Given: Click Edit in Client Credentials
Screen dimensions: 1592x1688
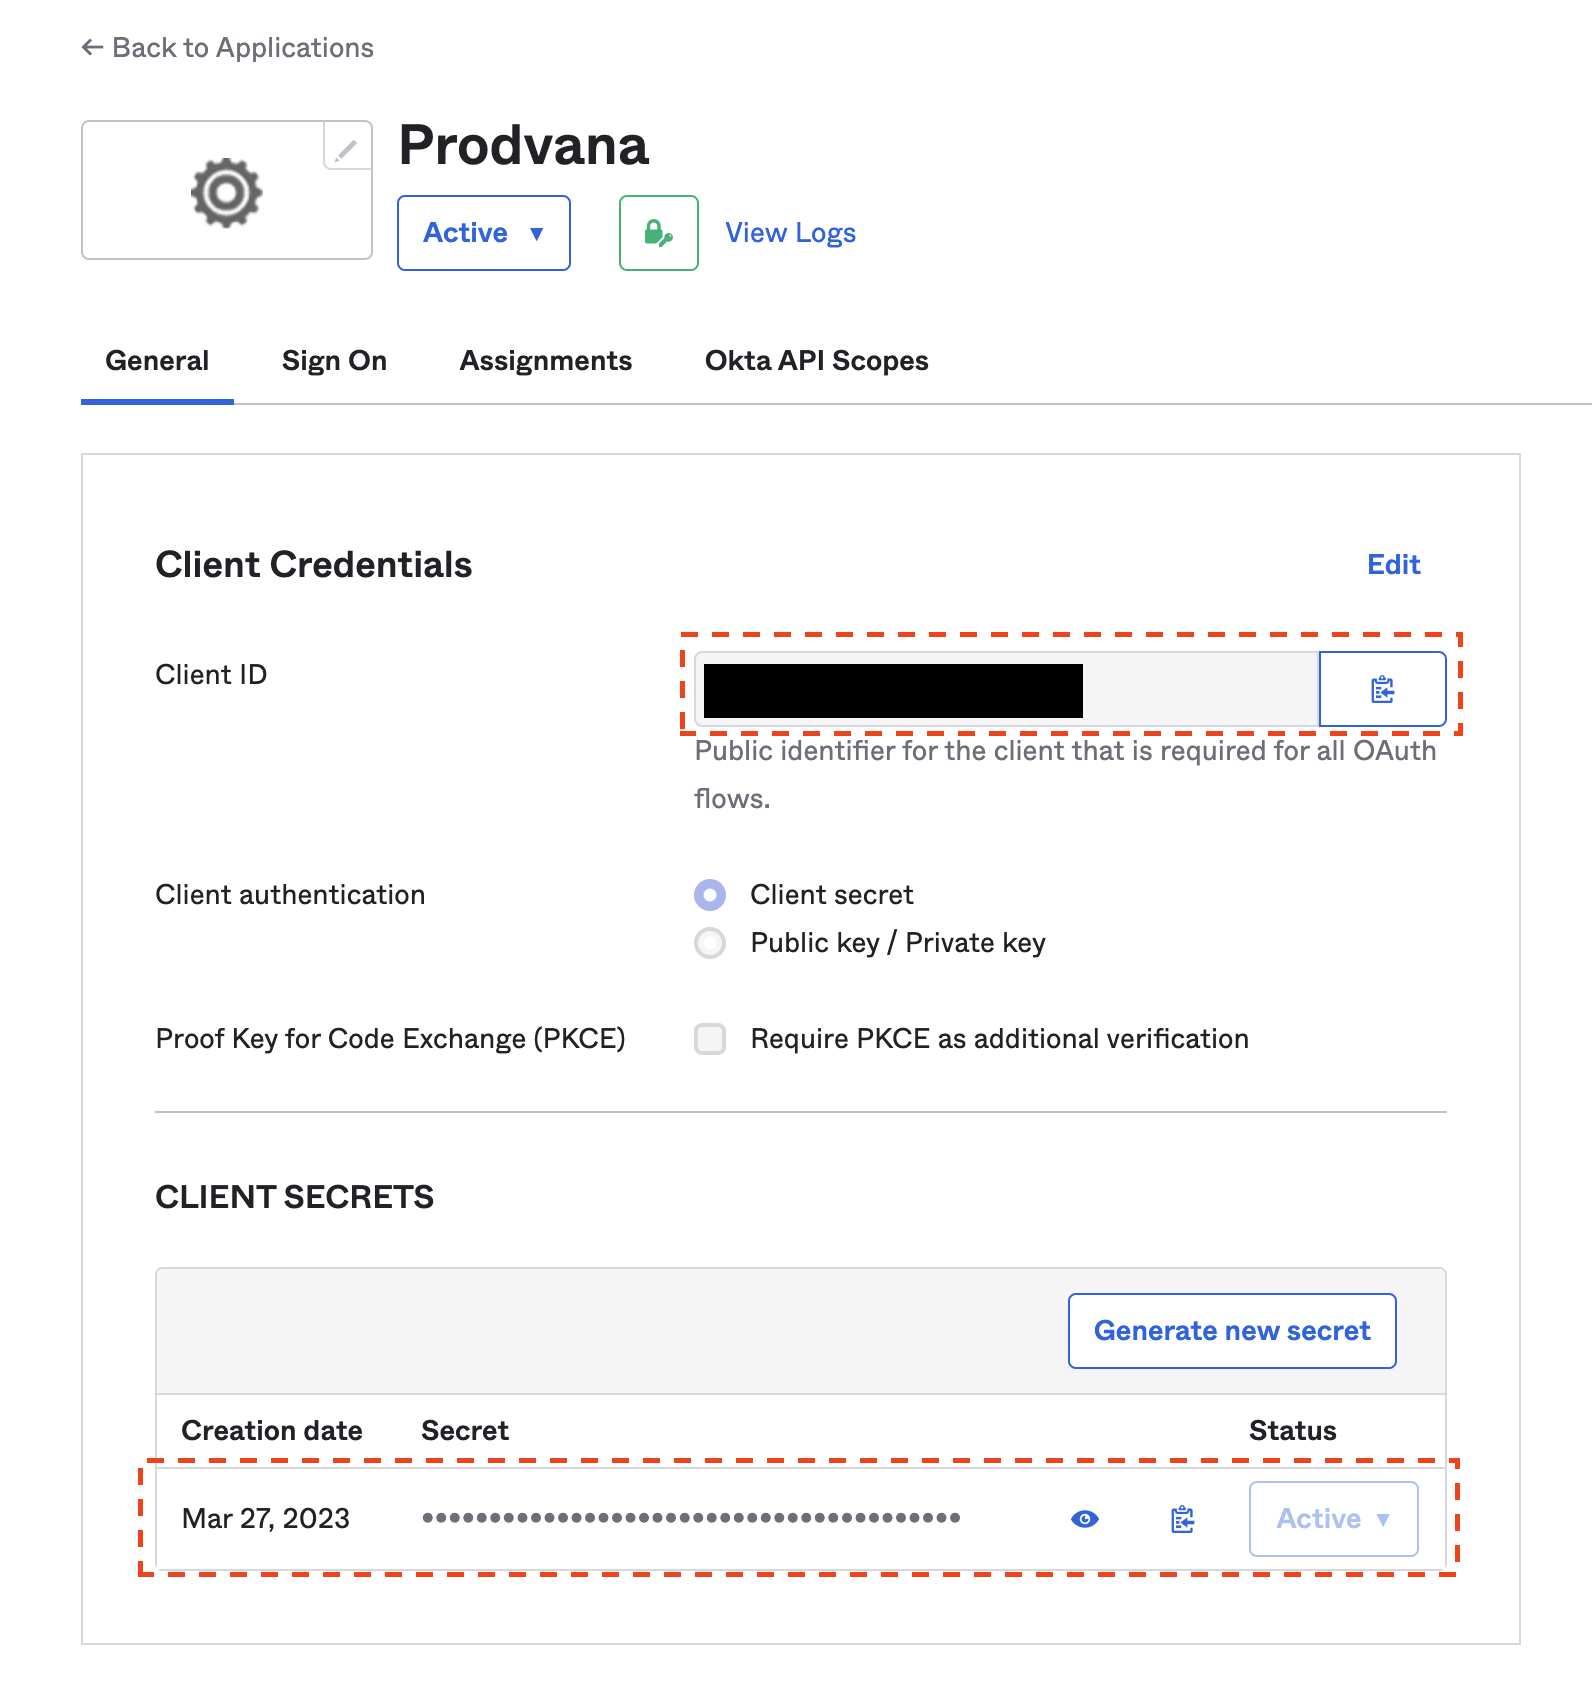Looking at the screenshot, I should [1394, 565].
